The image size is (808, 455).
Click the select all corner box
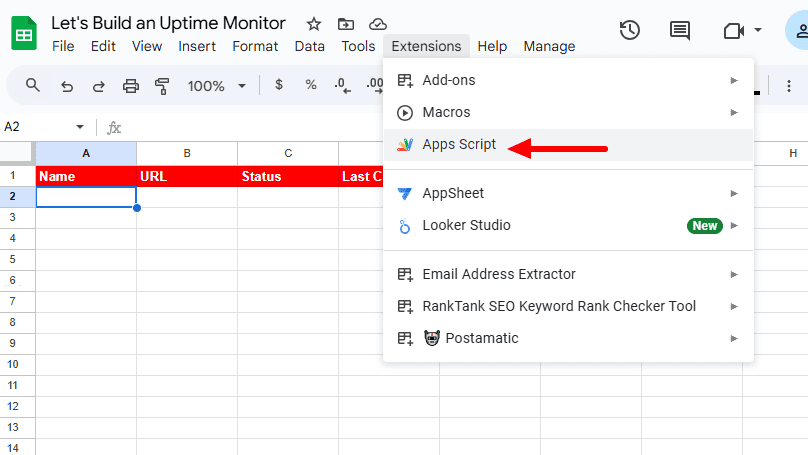click(18, 153)
